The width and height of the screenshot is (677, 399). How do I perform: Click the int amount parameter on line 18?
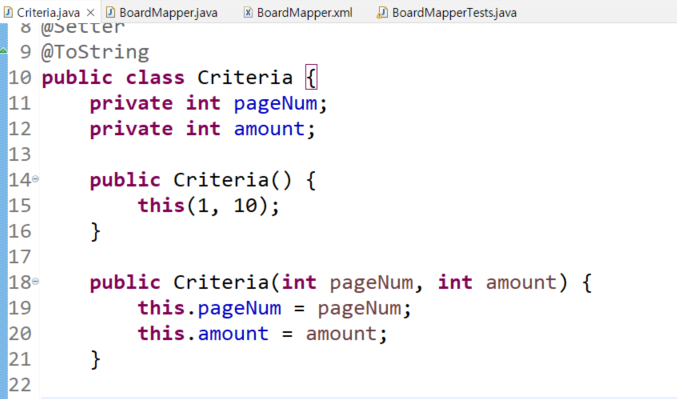click(497, 283)
